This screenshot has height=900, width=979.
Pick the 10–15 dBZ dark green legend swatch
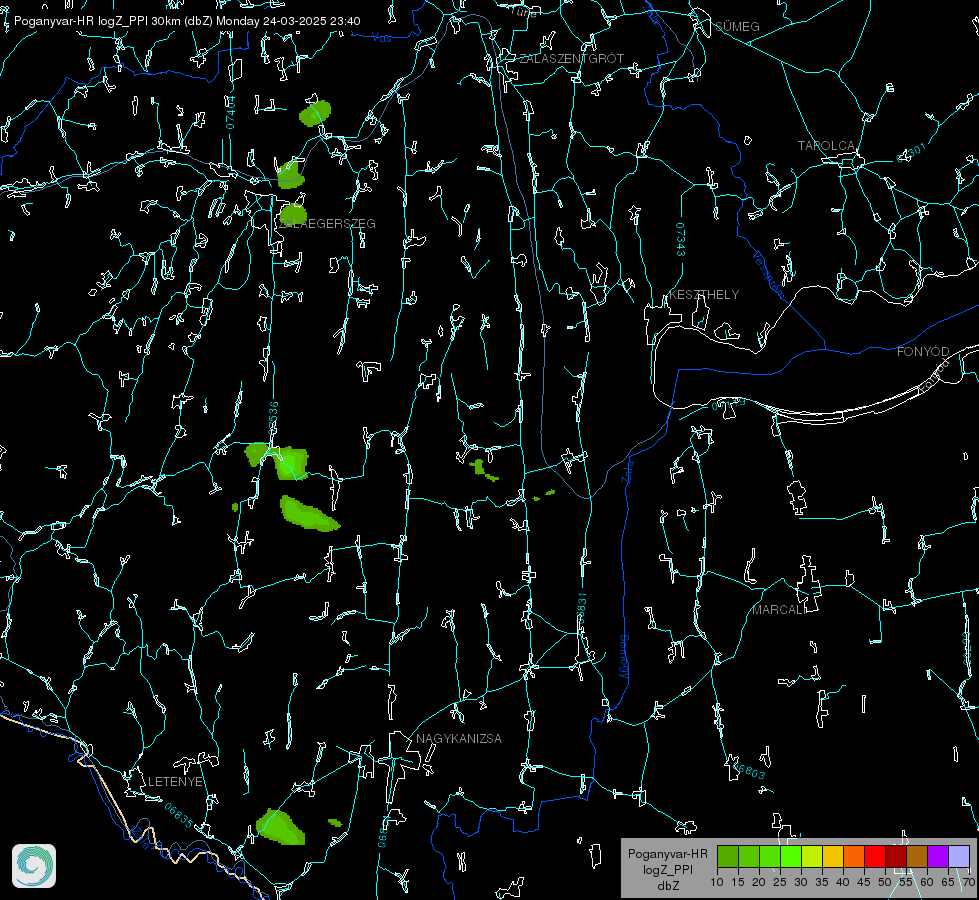click(x=728, y=856)
